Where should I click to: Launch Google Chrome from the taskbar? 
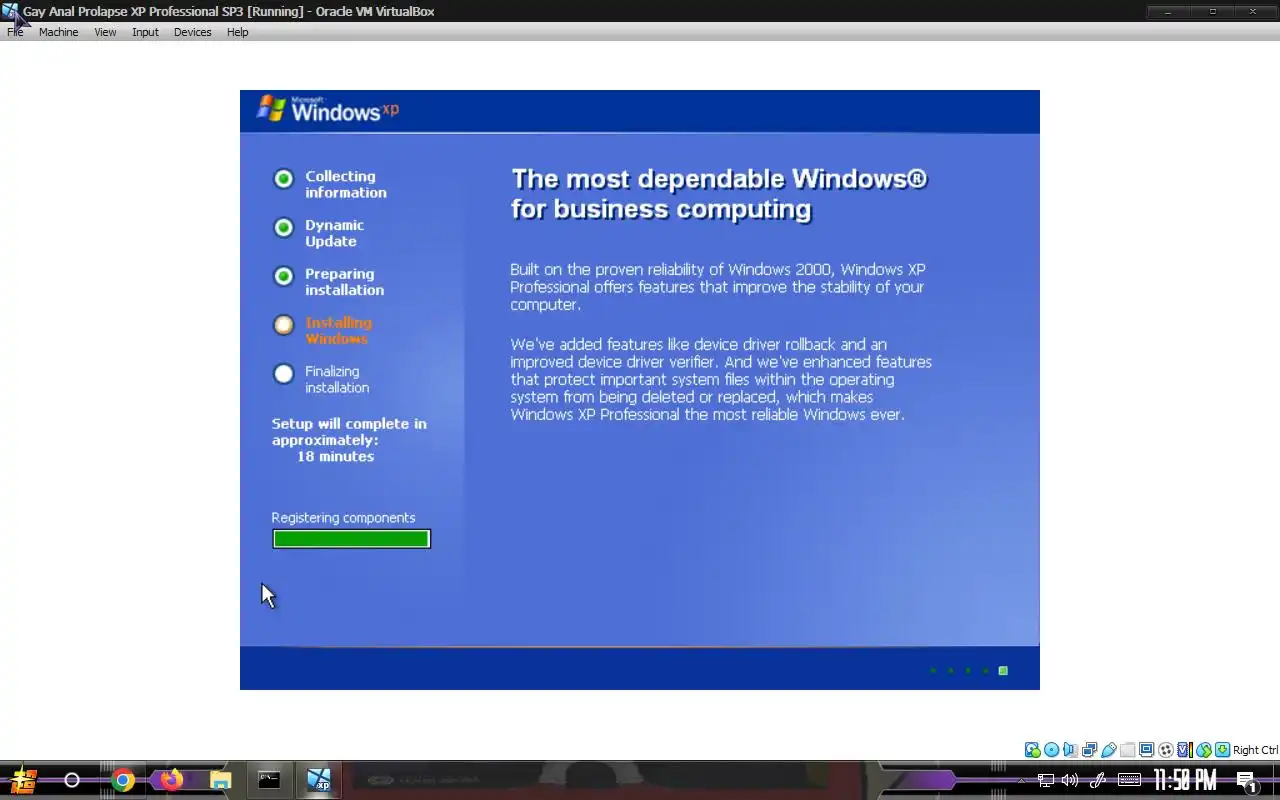pyautogui.click(x=123, y=780)
